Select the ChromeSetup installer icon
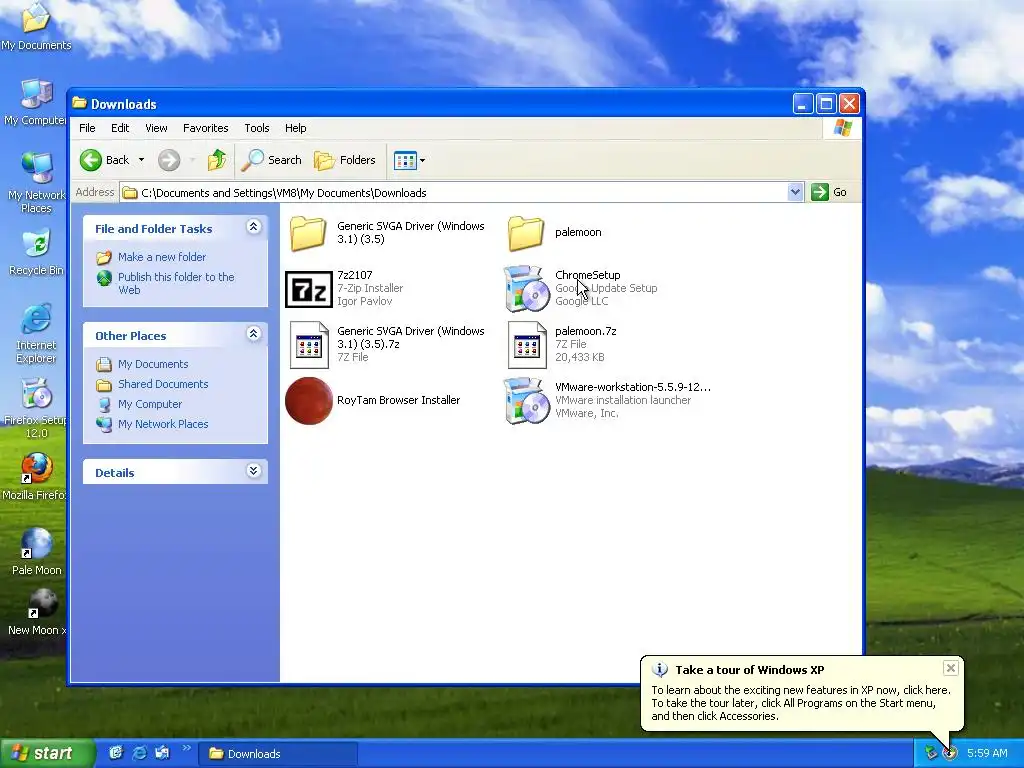Image resolution: width=1024 pixels, height=768 pixels. point(526,289)
